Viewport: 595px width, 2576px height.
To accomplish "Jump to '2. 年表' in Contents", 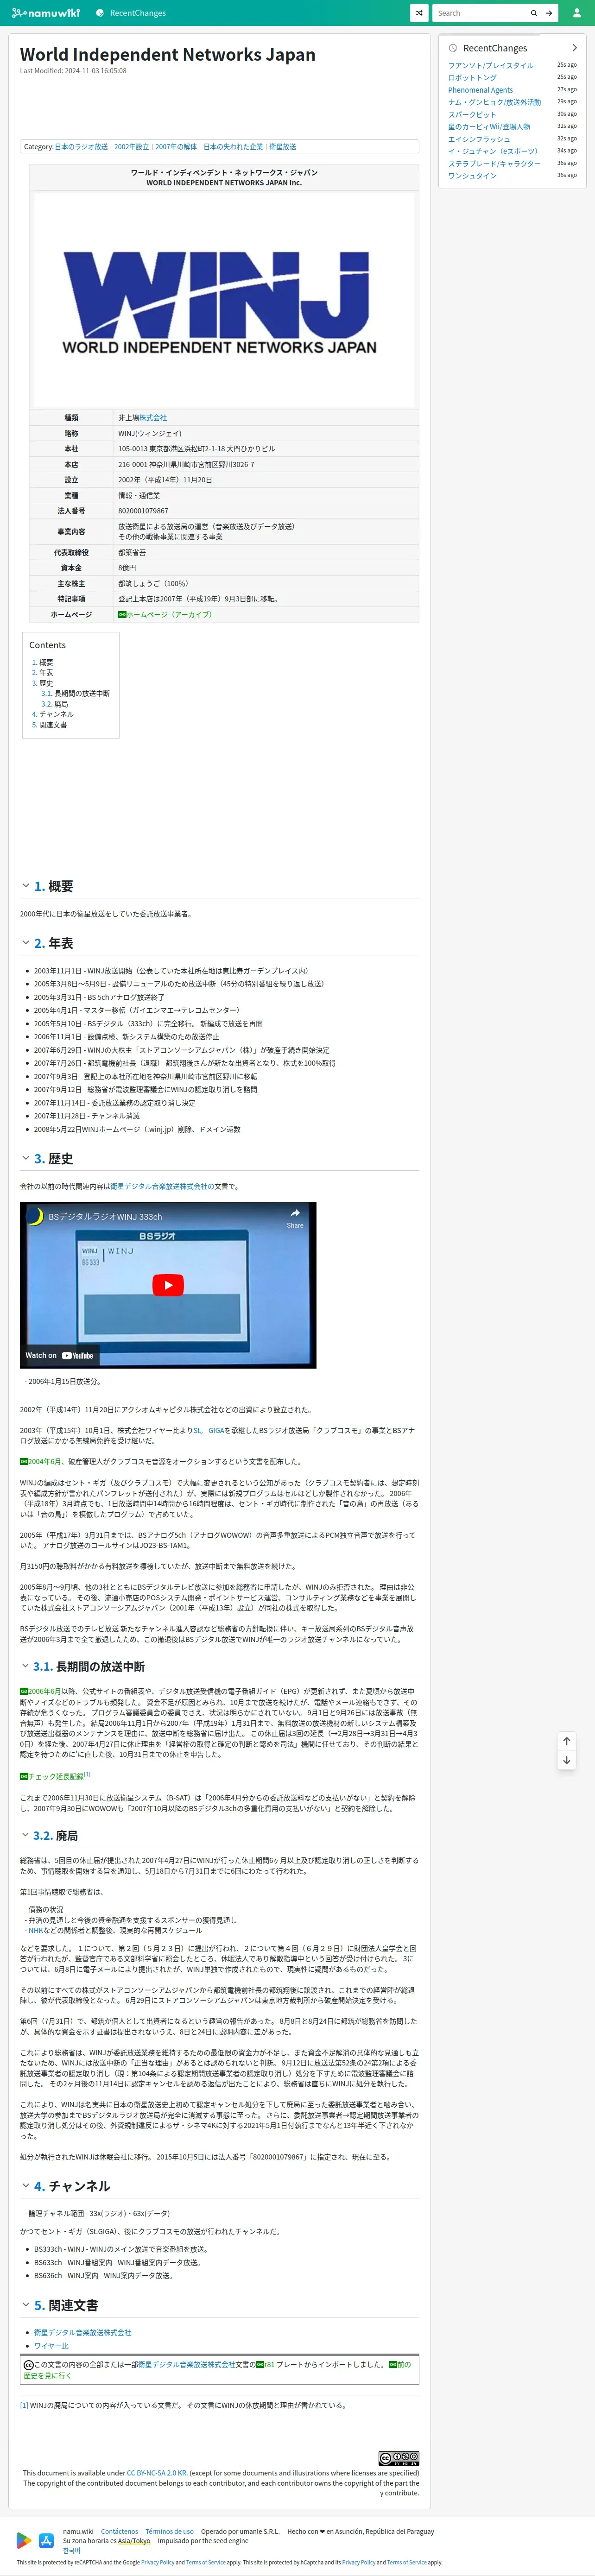I will pyautogui.click(x=42, y=673).
